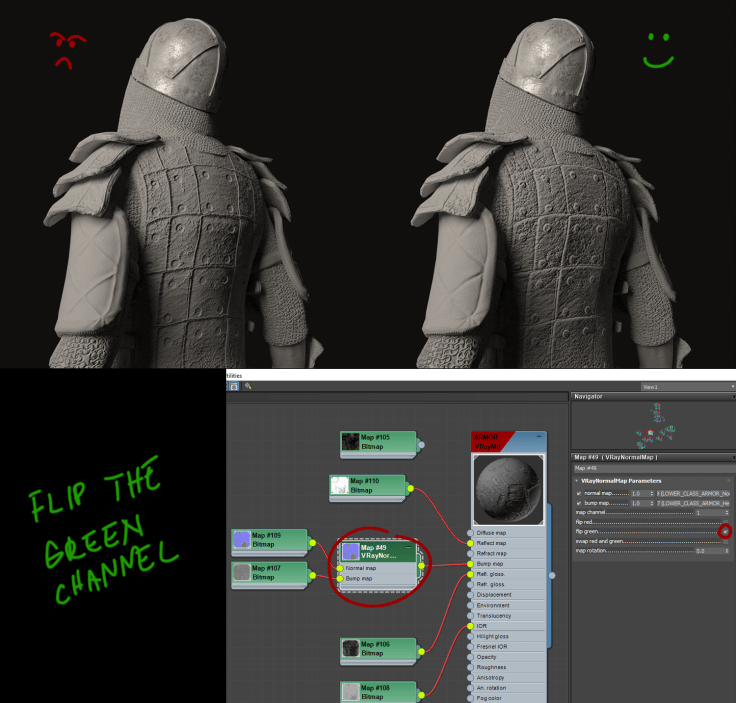Enable swap red and green checkbox

click(725, 541)
